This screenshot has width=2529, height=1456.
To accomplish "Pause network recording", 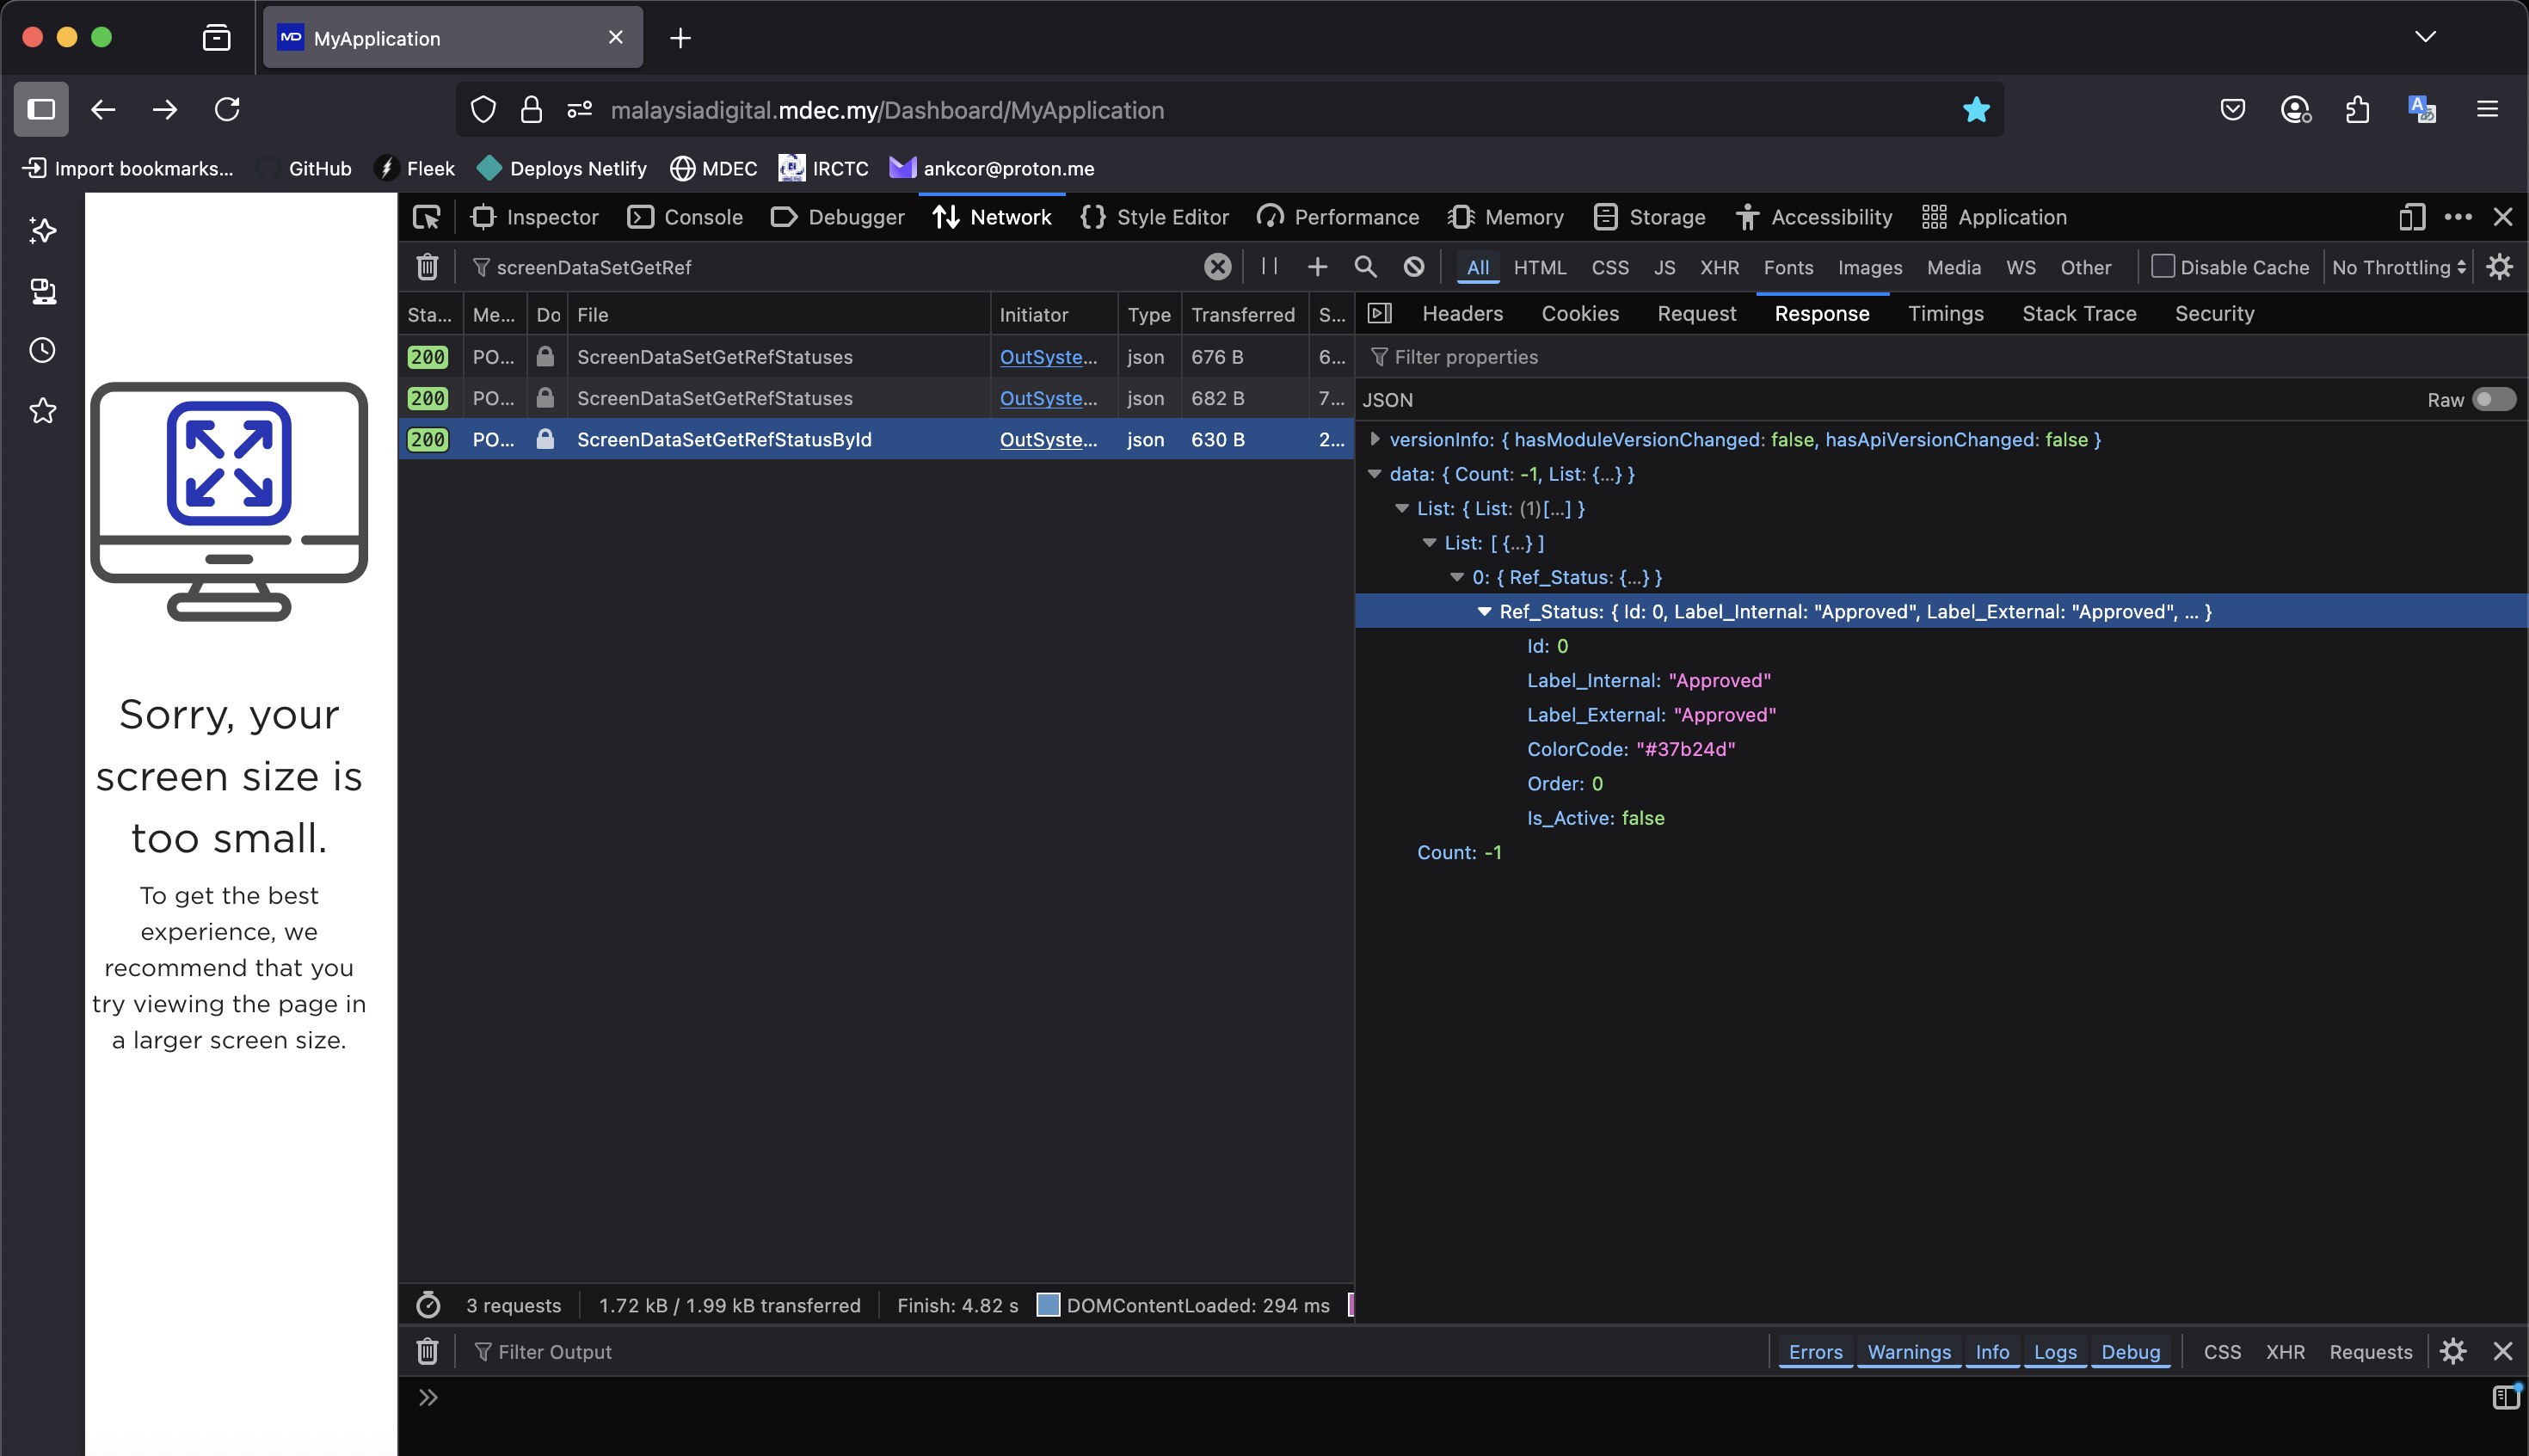I will coord(1270,266).
